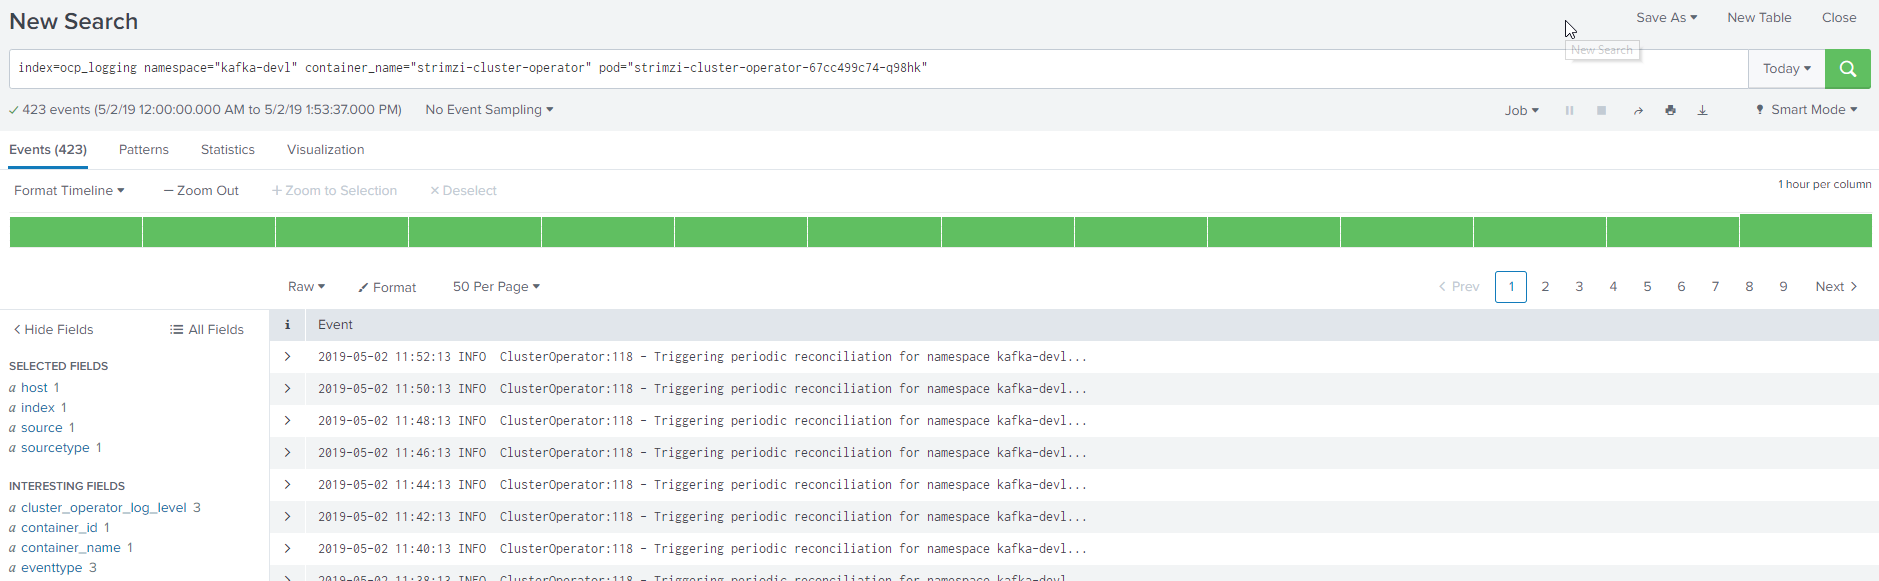Zoom Out the timeline
Viewport: 1879px width, 581px height.
tap(201, 191)
